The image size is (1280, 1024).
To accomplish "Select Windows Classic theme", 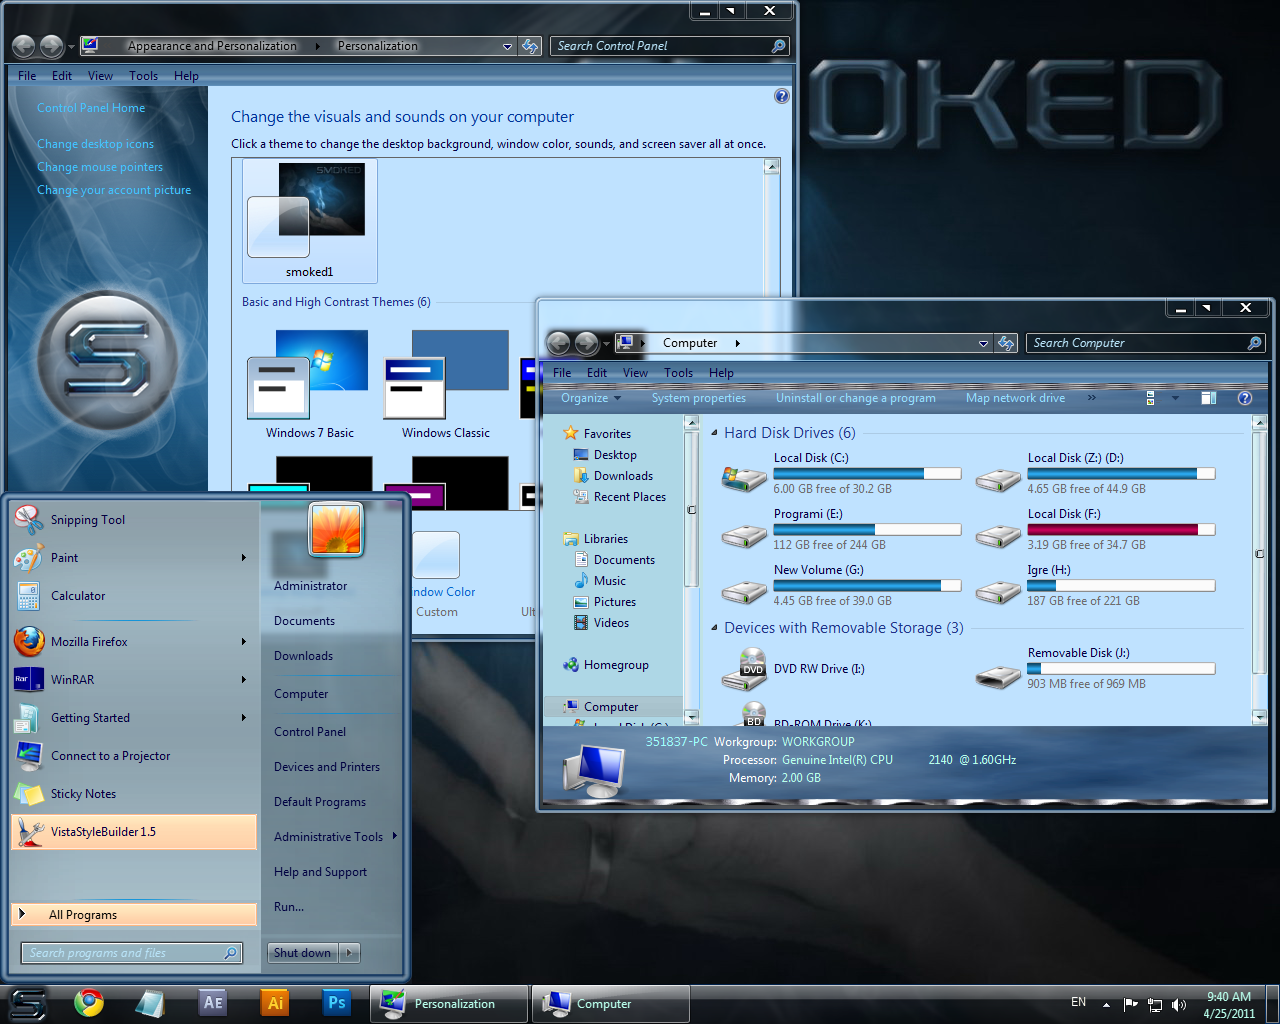I will pyautogui.click(x=446, y=385).
